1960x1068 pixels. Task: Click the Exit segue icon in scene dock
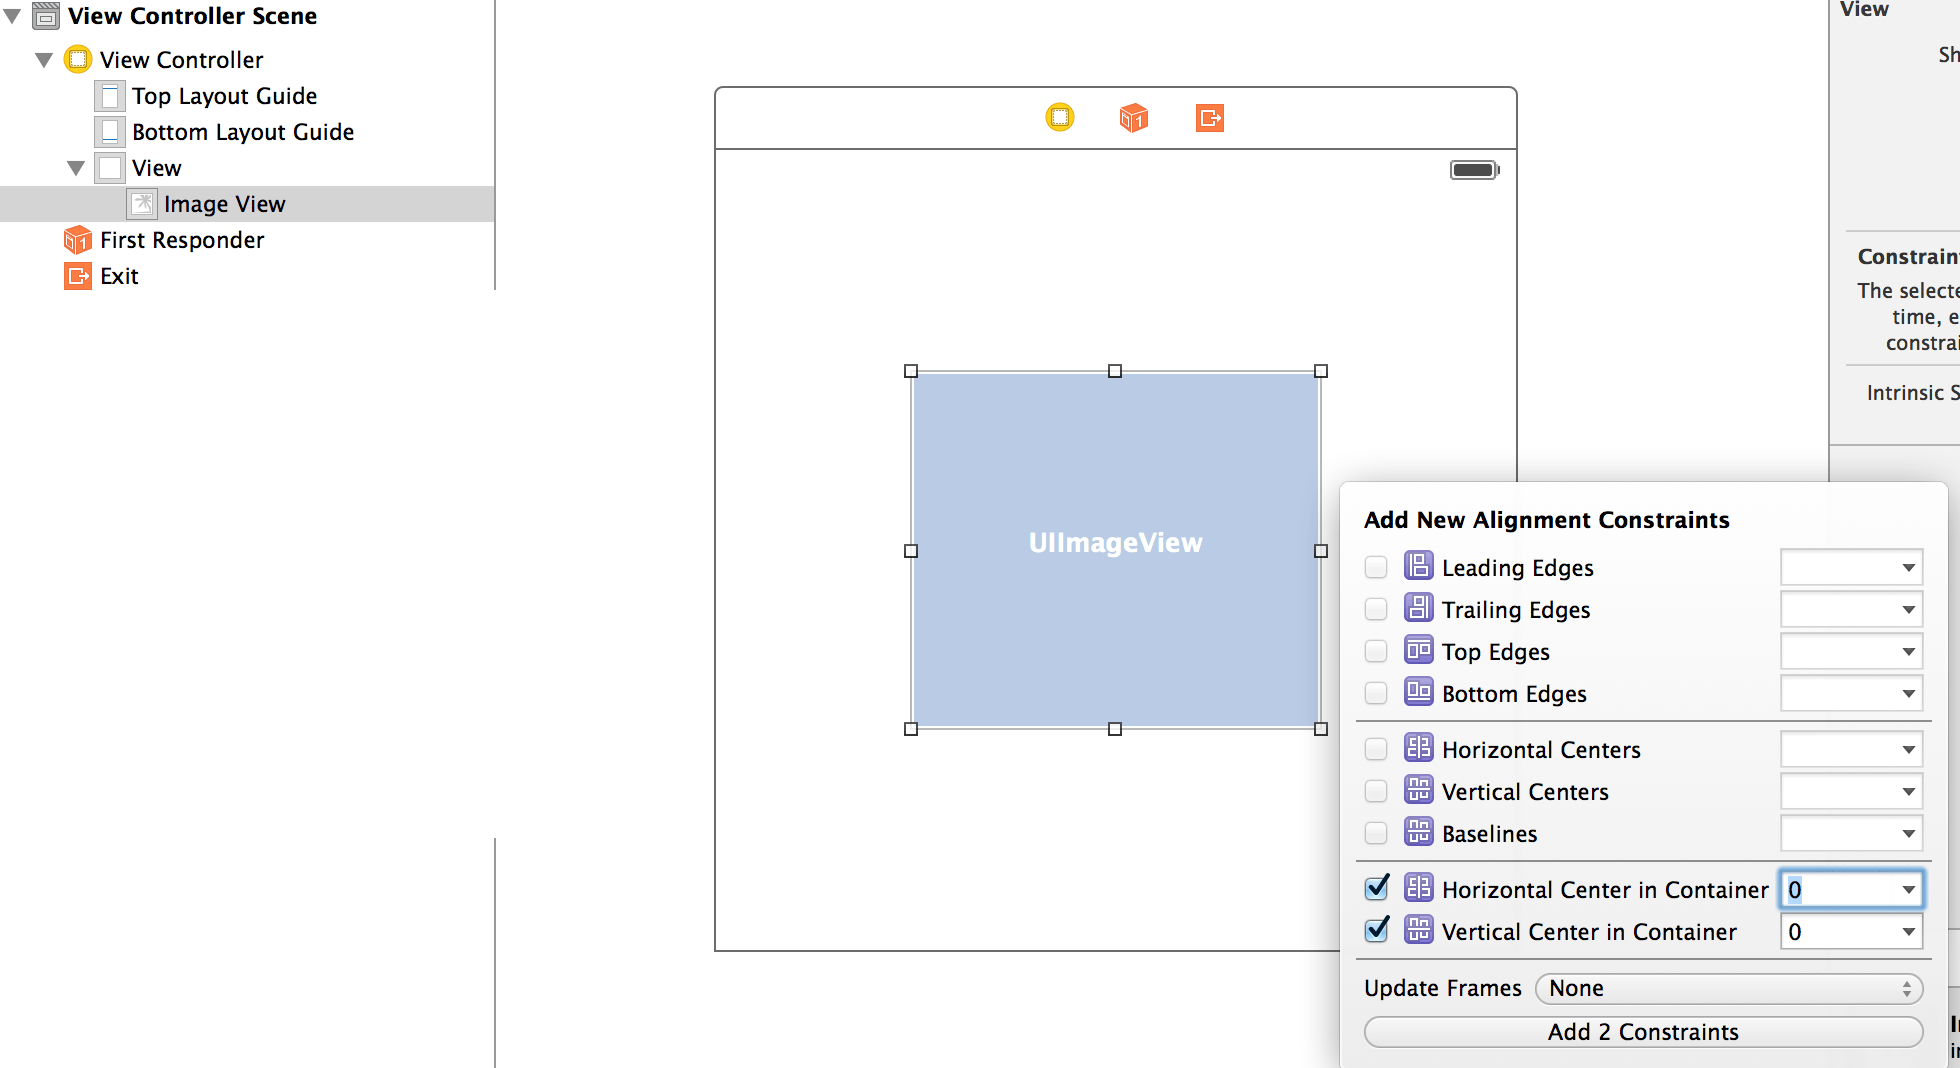(x=1210, y=117)
